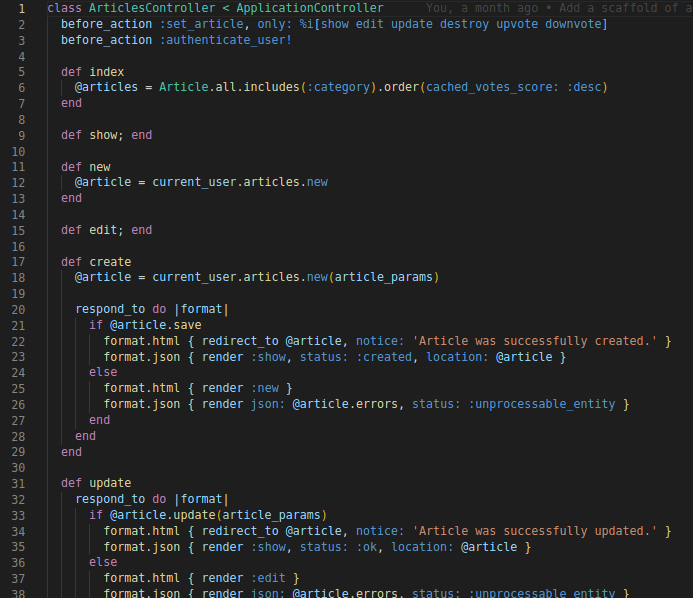693x598 pixels.
Task: Click the 'end' keyword on line 13
Action: 72,198
